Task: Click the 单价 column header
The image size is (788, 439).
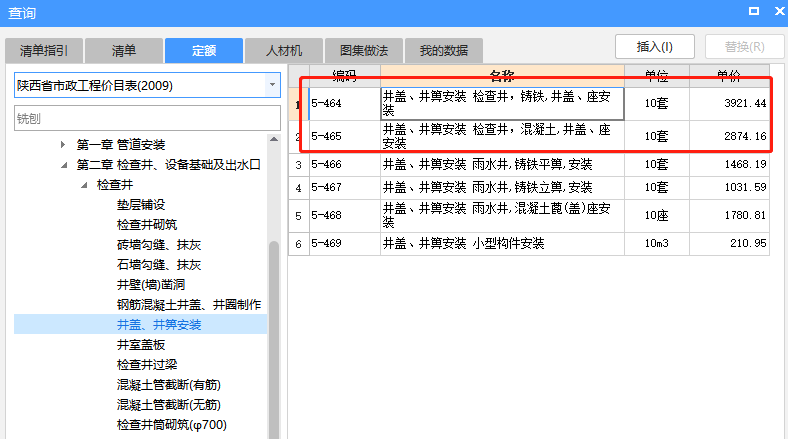Action: (x=729, y=76)
